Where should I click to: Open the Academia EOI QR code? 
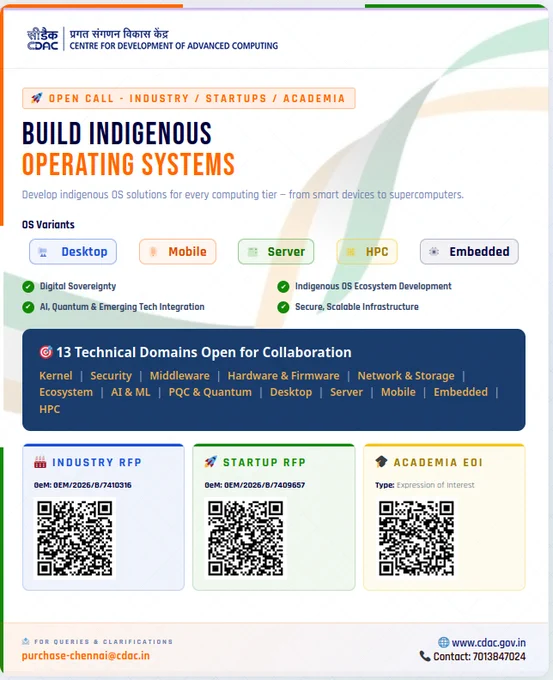[x=416, y=538]
